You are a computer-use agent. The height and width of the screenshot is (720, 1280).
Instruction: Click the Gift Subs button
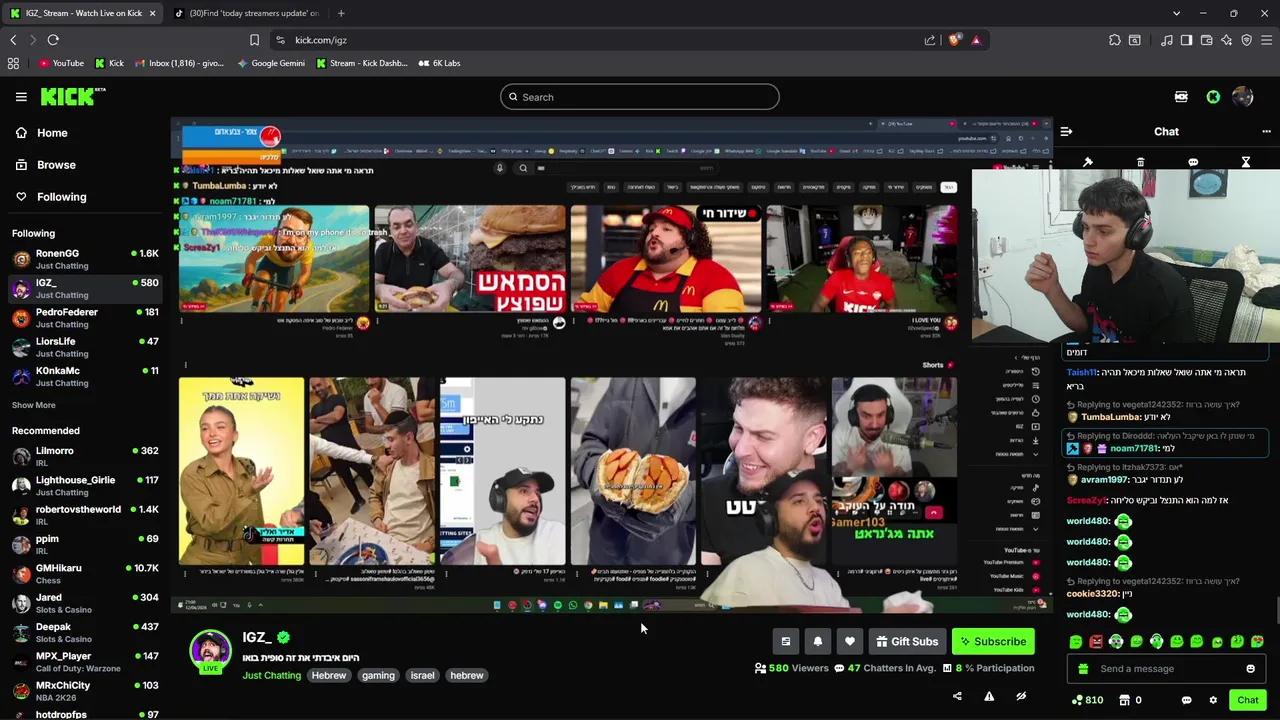(907, 642)
